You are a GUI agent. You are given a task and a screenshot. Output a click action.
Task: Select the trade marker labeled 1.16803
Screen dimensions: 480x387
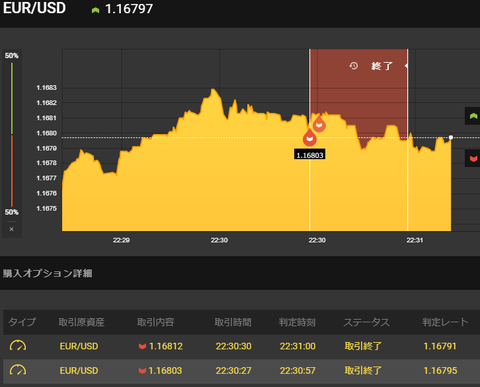coord(310,138)
